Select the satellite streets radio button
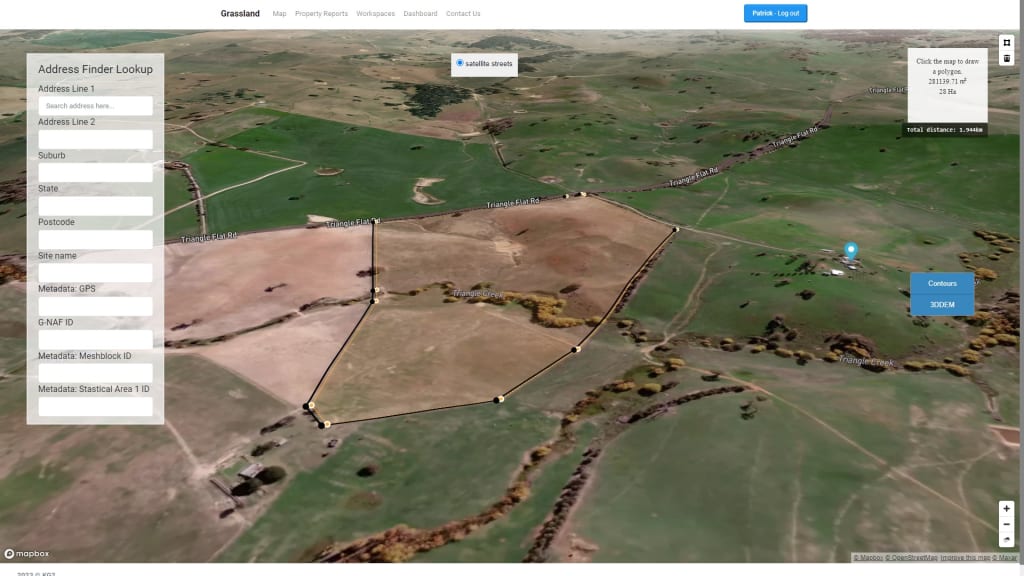Viewport: 1024px width, 576px height. [x=460, y=64]
